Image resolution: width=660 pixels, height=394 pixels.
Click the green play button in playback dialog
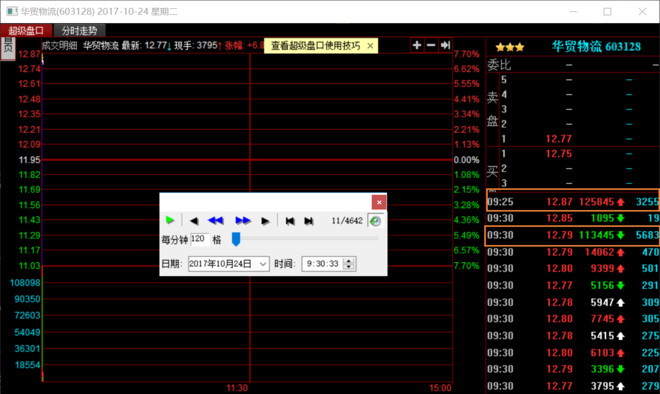170,220
